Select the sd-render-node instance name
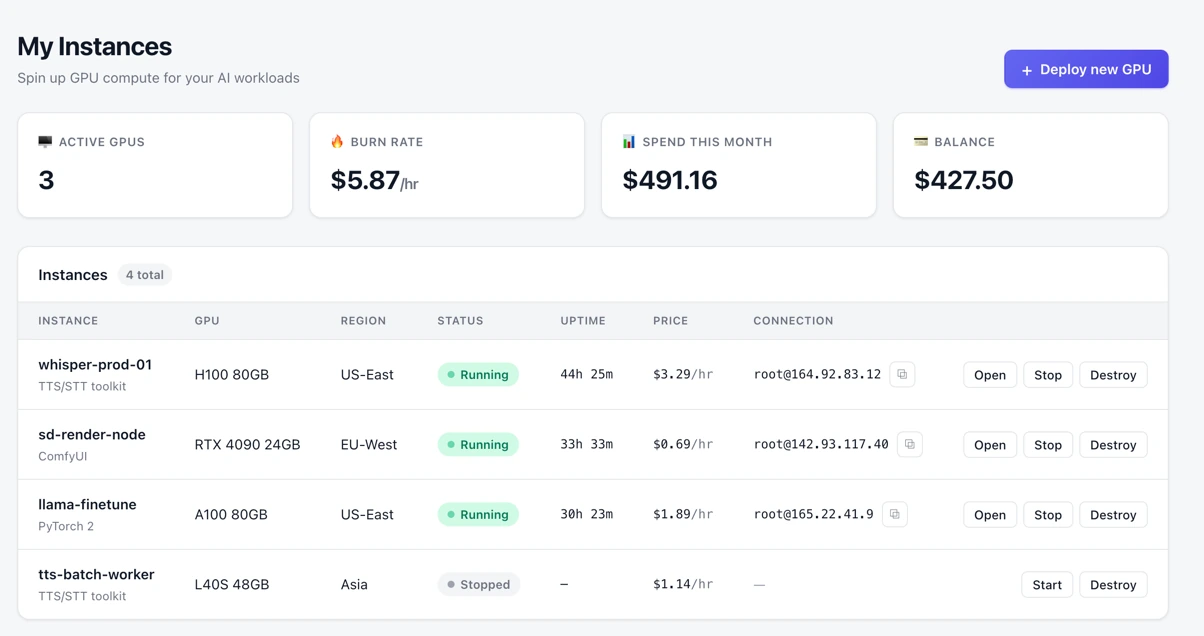This screenshot has height=636, width=1204. (92, 435)
